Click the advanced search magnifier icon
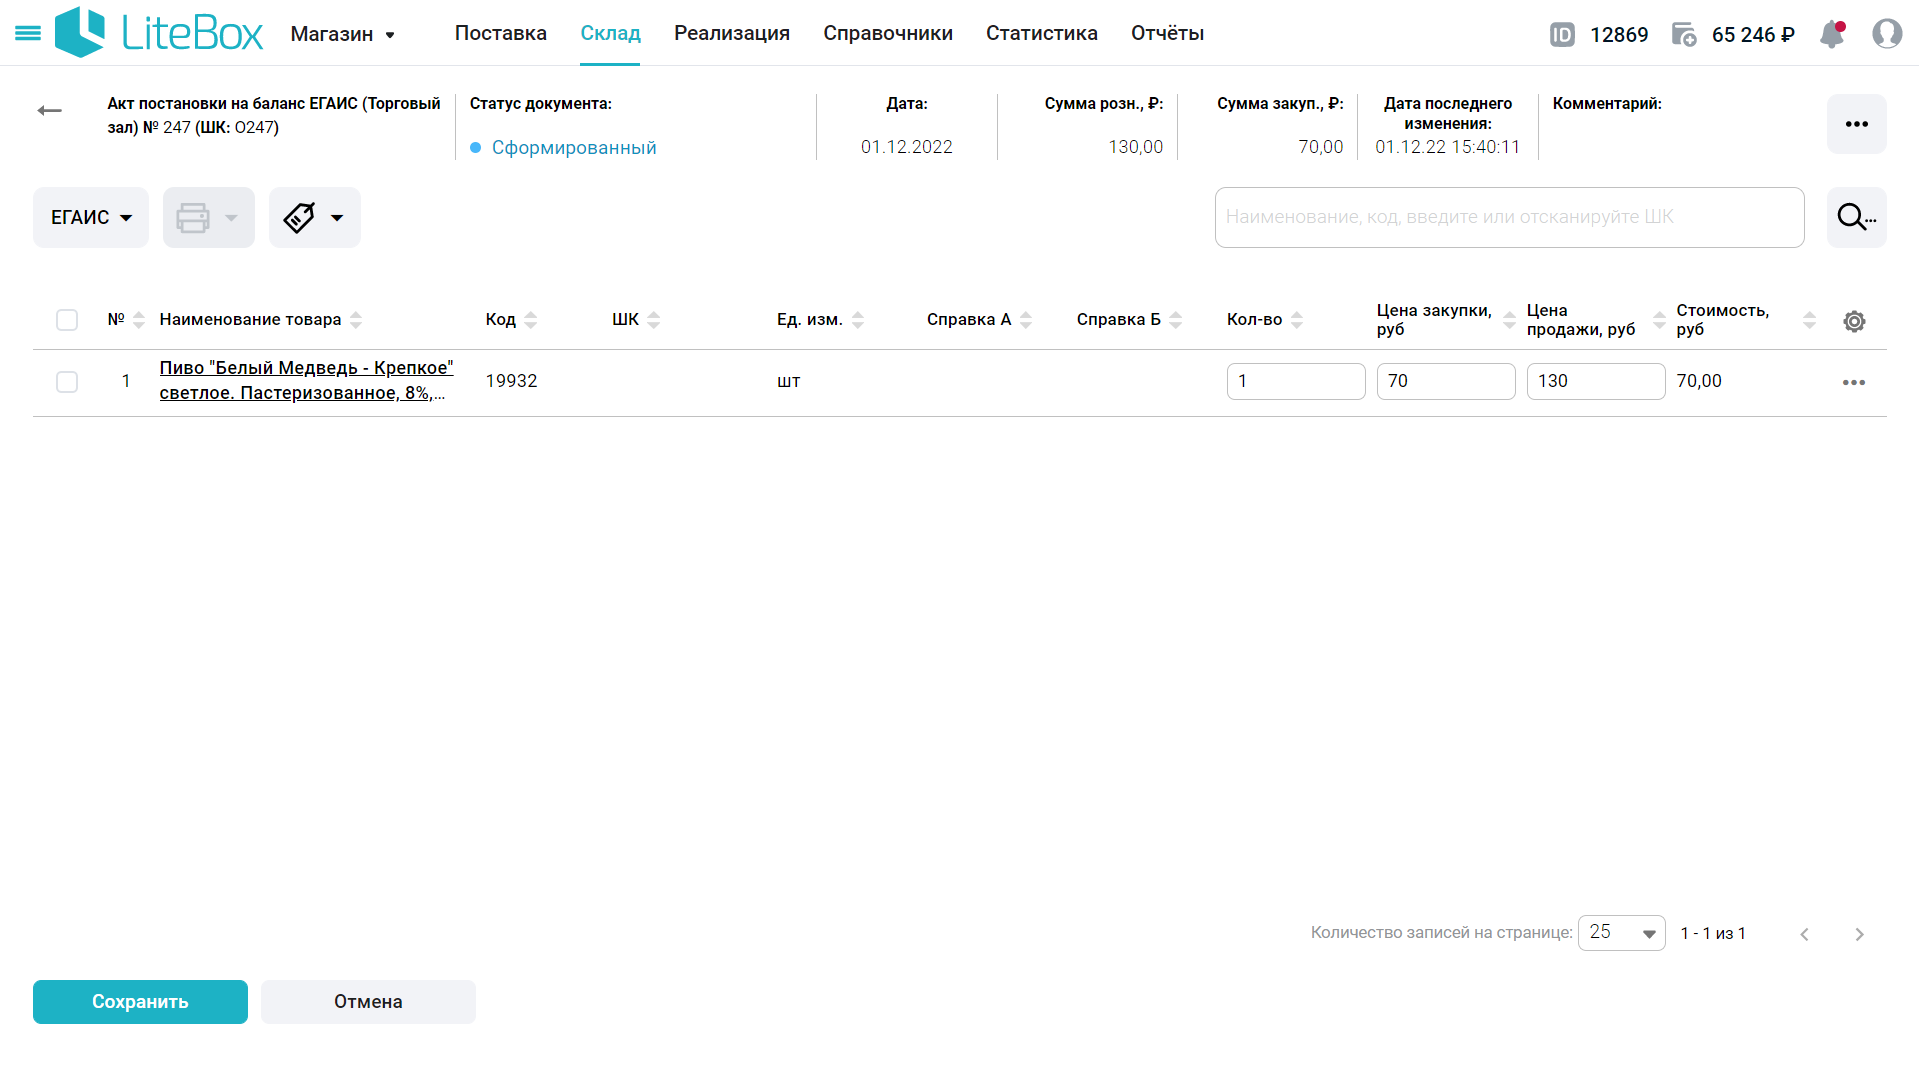 pos(1857,217)
